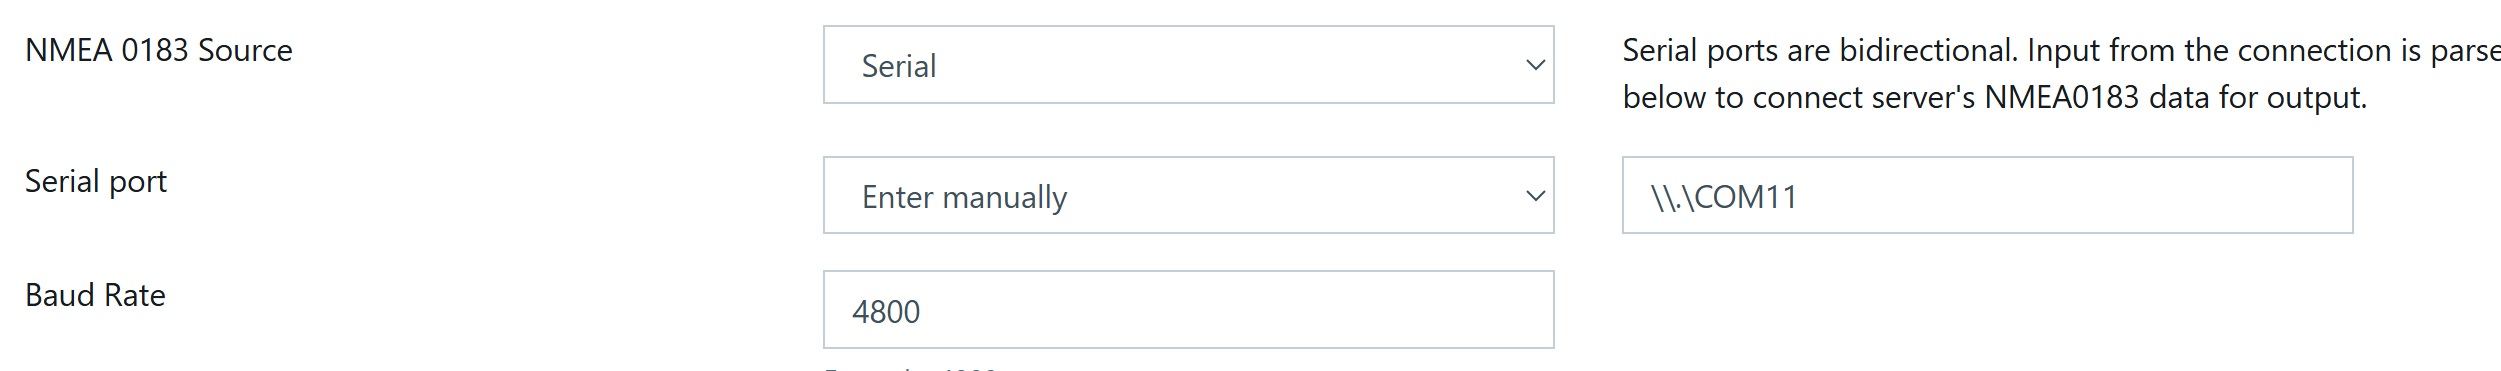Image resolution: width=2501 pixels, height=371 pixels.
Task: Click the Baud Rate field showing 4800
Action: pyautogui.click(x=1188, y=310)
